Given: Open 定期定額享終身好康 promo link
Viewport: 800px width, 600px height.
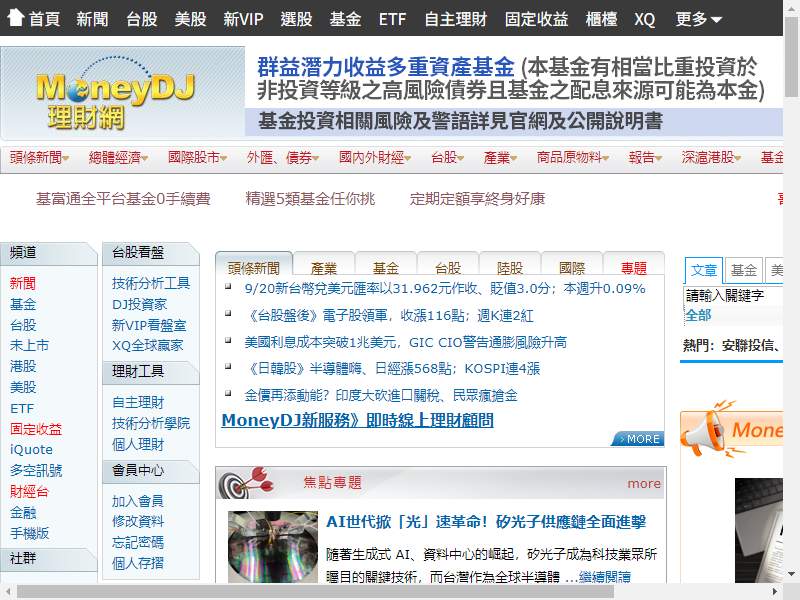Looking at the screenshot, I should point(478,198).
